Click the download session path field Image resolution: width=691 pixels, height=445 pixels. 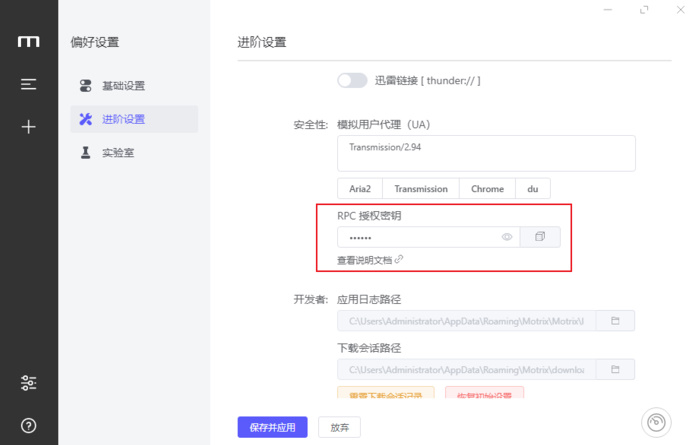(x=466, y=369)
